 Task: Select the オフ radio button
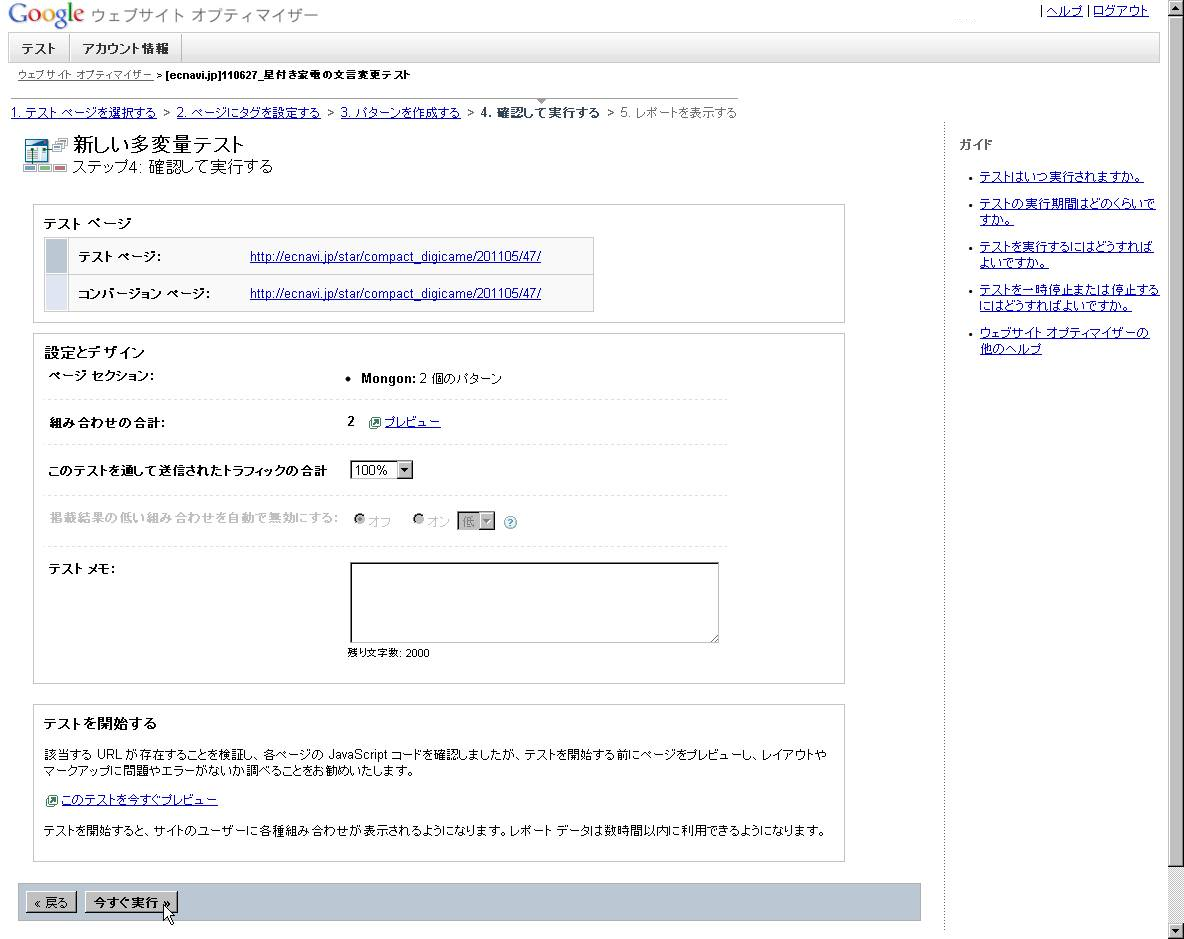point(360,520)
